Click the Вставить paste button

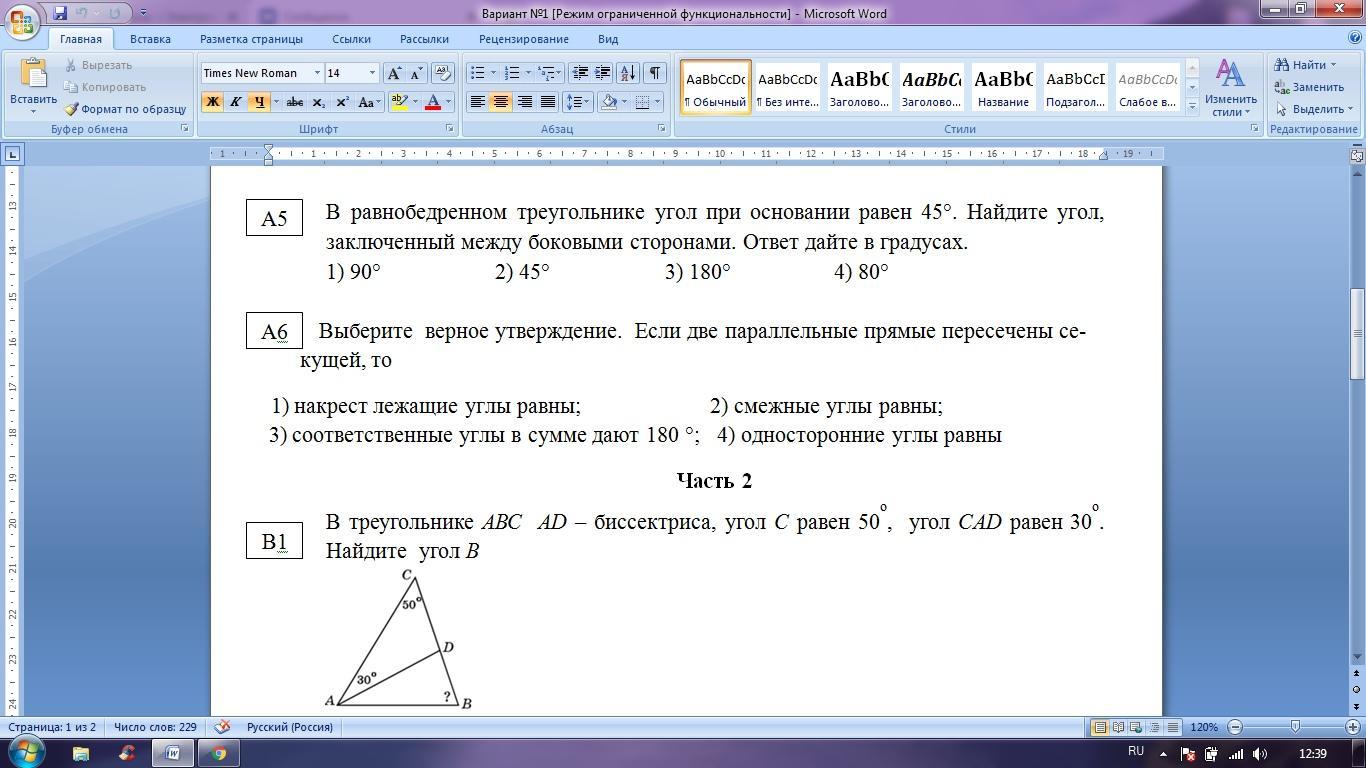pos(33,86)
